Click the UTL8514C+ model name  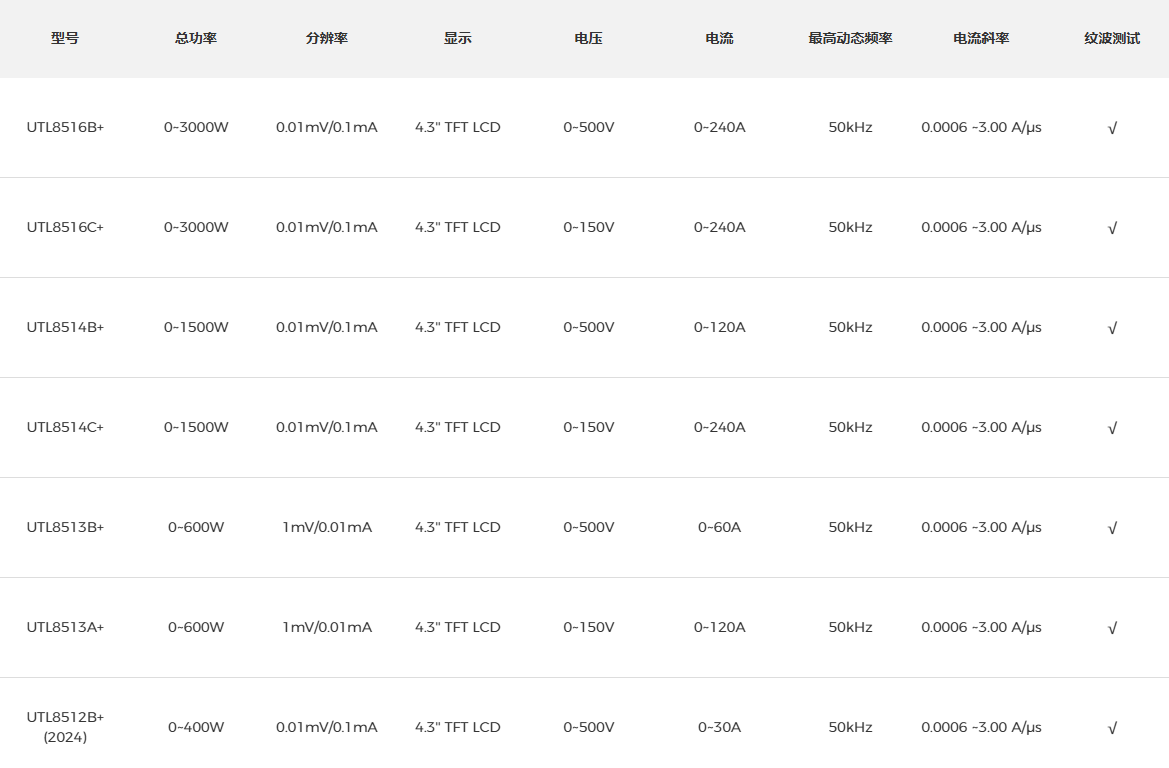[65, 428]
